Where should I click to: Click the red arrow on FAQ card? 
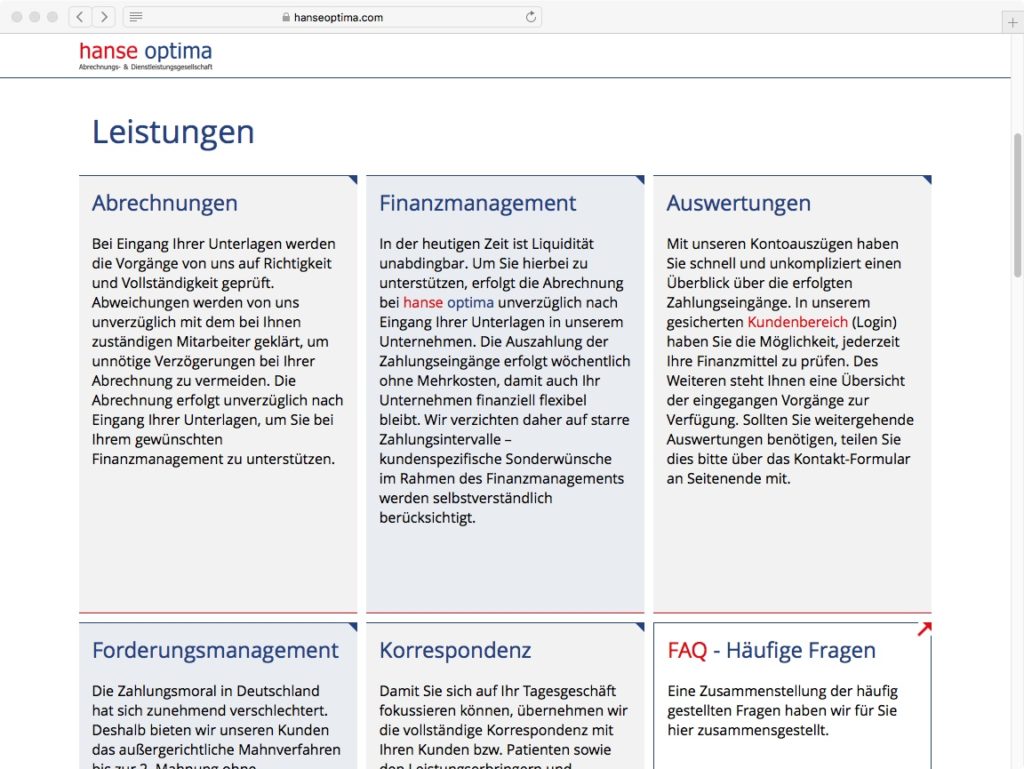click(924, 629)
